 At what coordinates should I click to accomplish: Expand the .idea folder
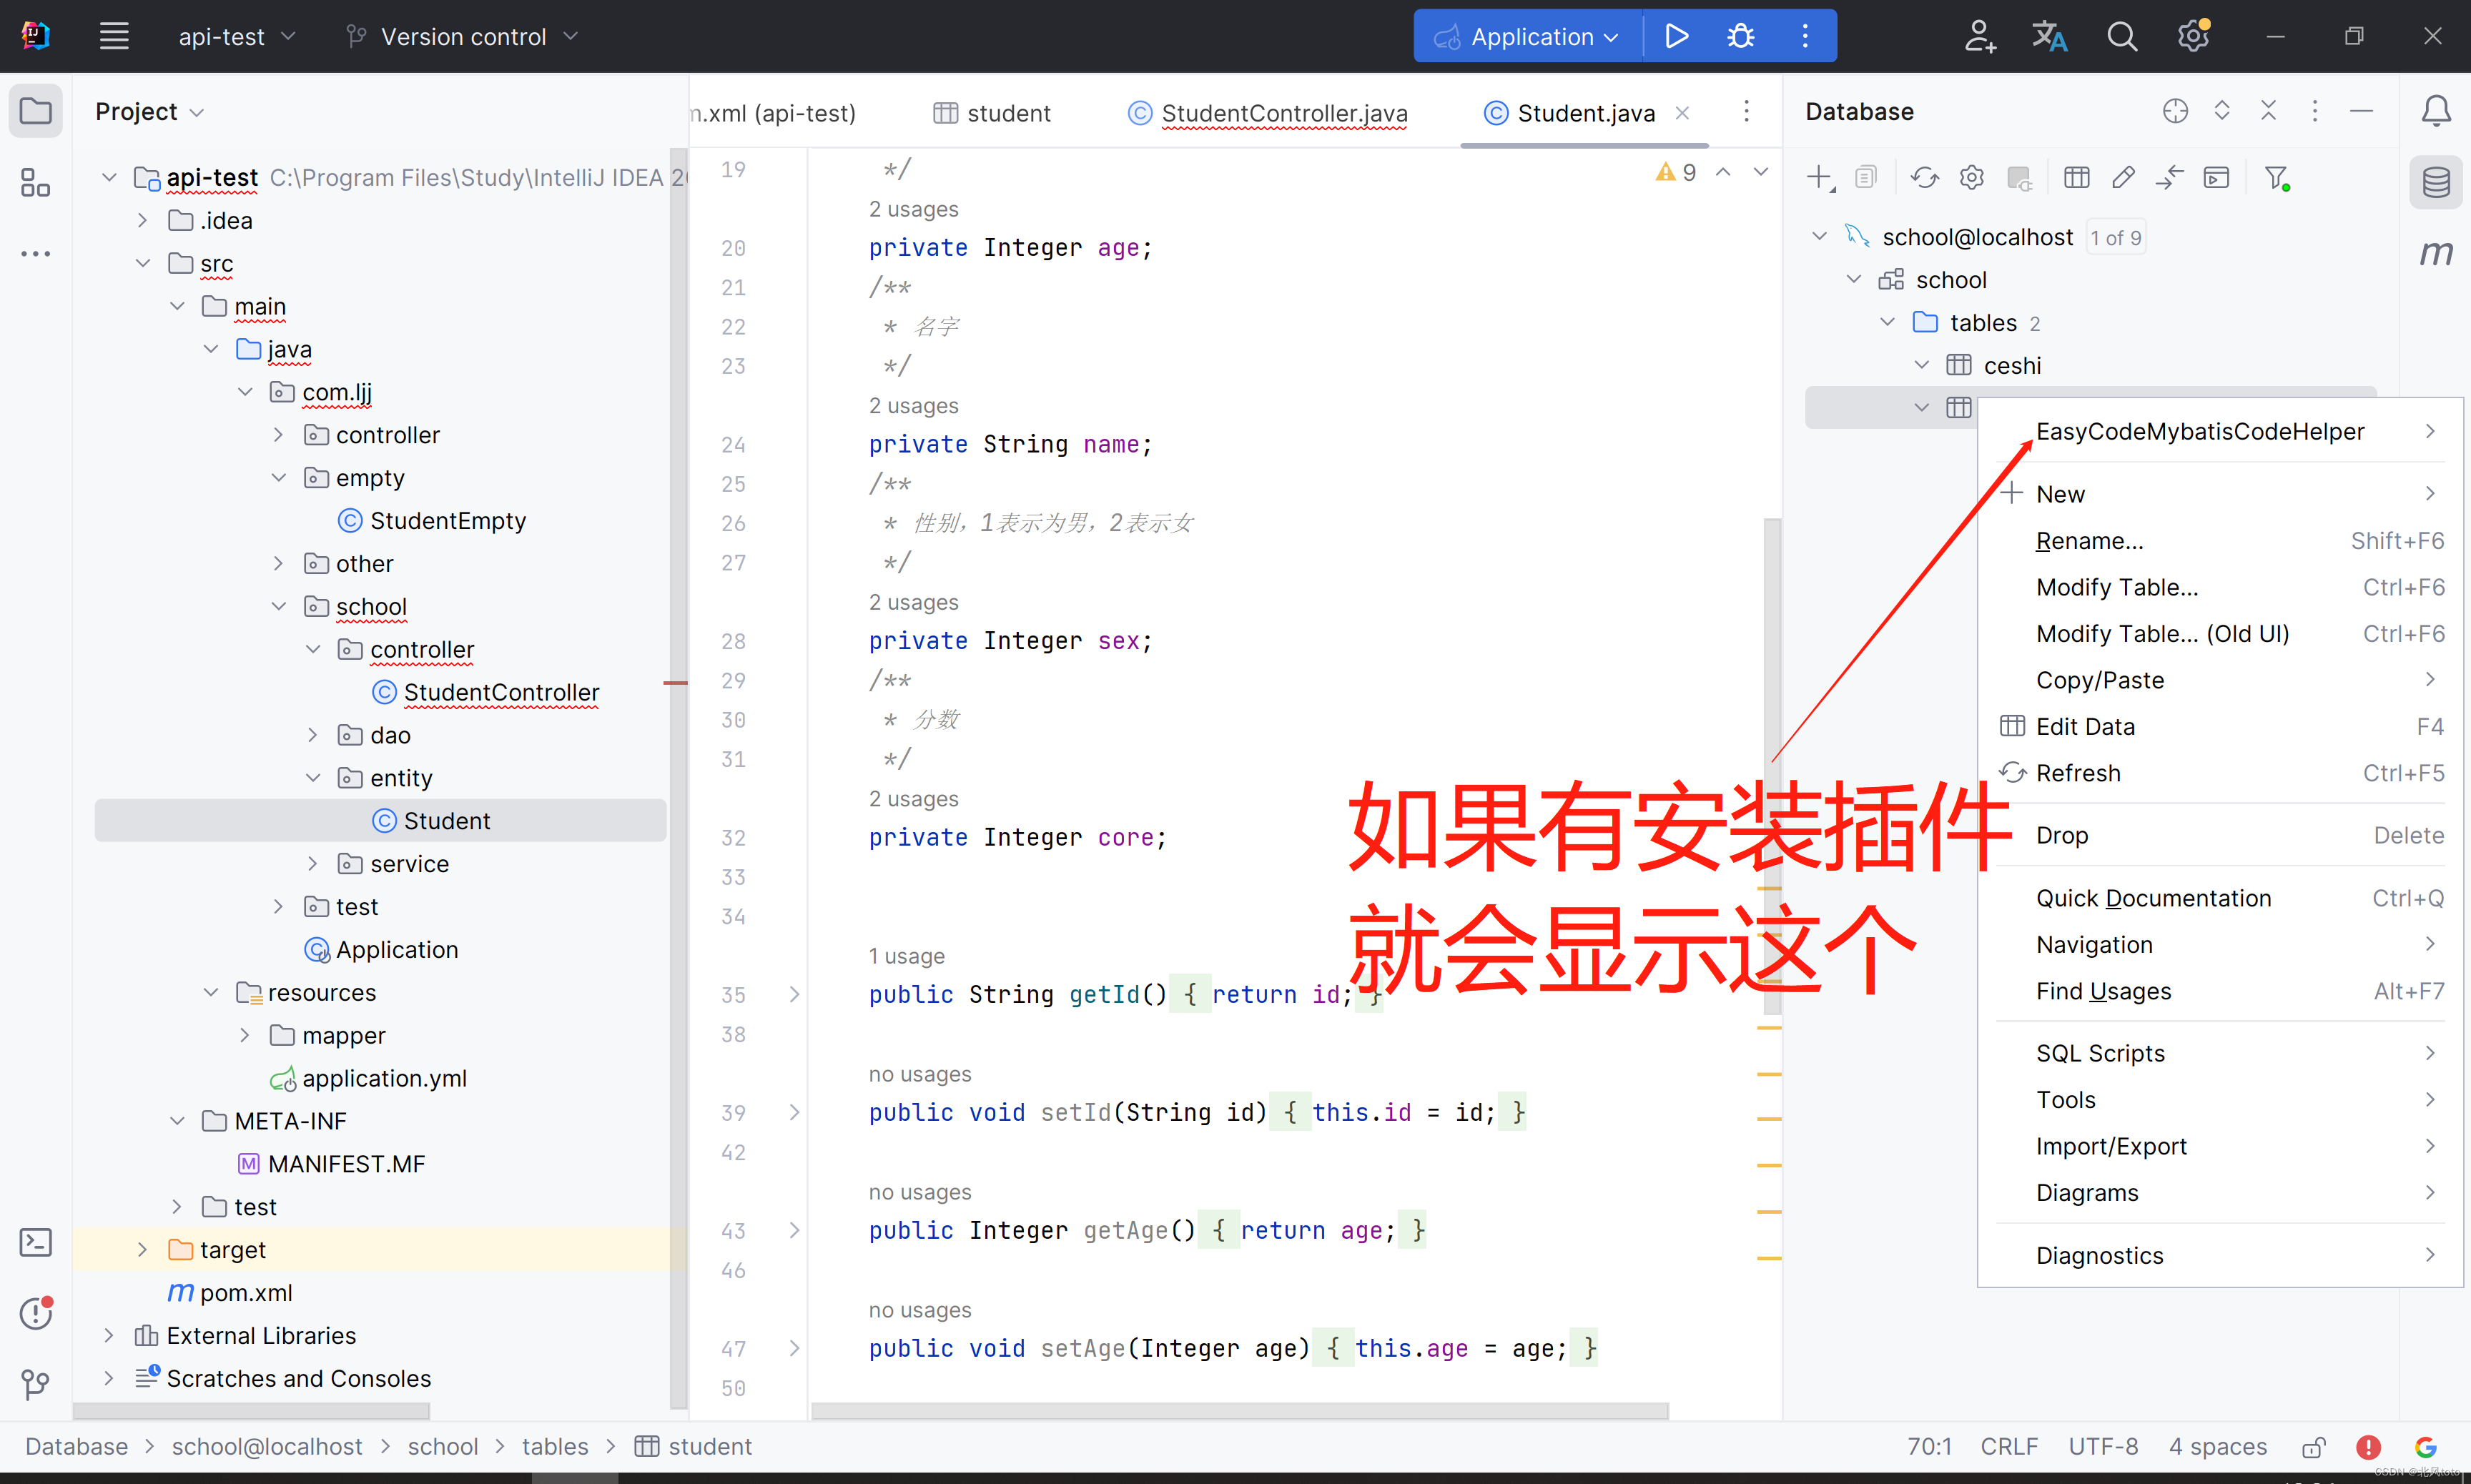tap(142, 220)
